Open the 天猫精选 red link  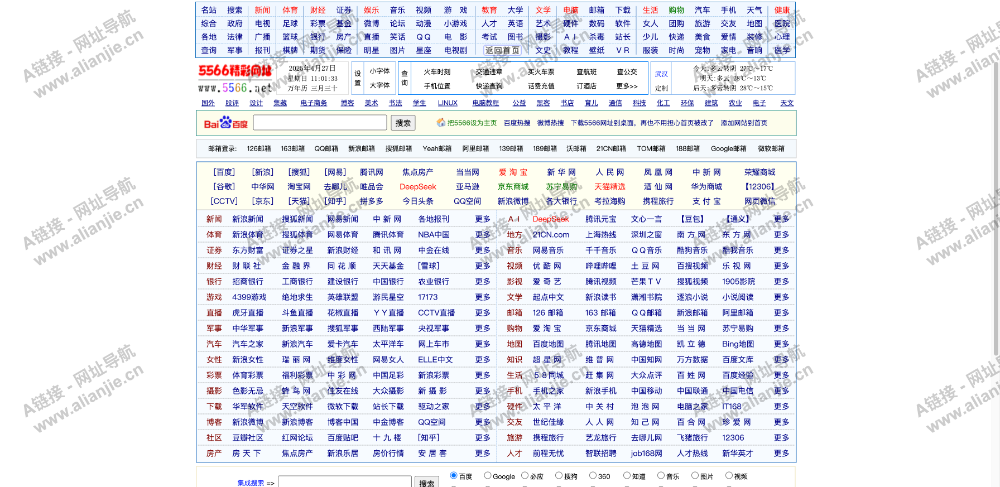pyautogui.click(x=610, y=187)
